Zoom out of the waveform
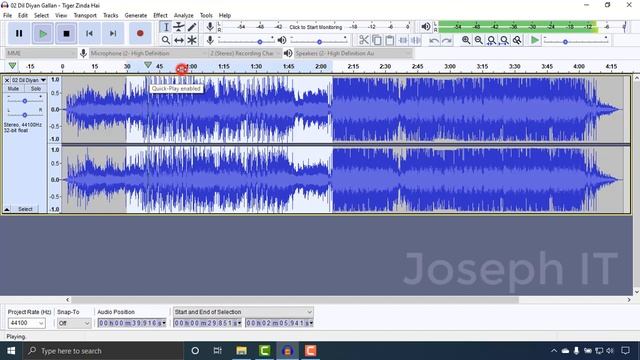The height and width of the screenshot is (360, 640). 478,40
